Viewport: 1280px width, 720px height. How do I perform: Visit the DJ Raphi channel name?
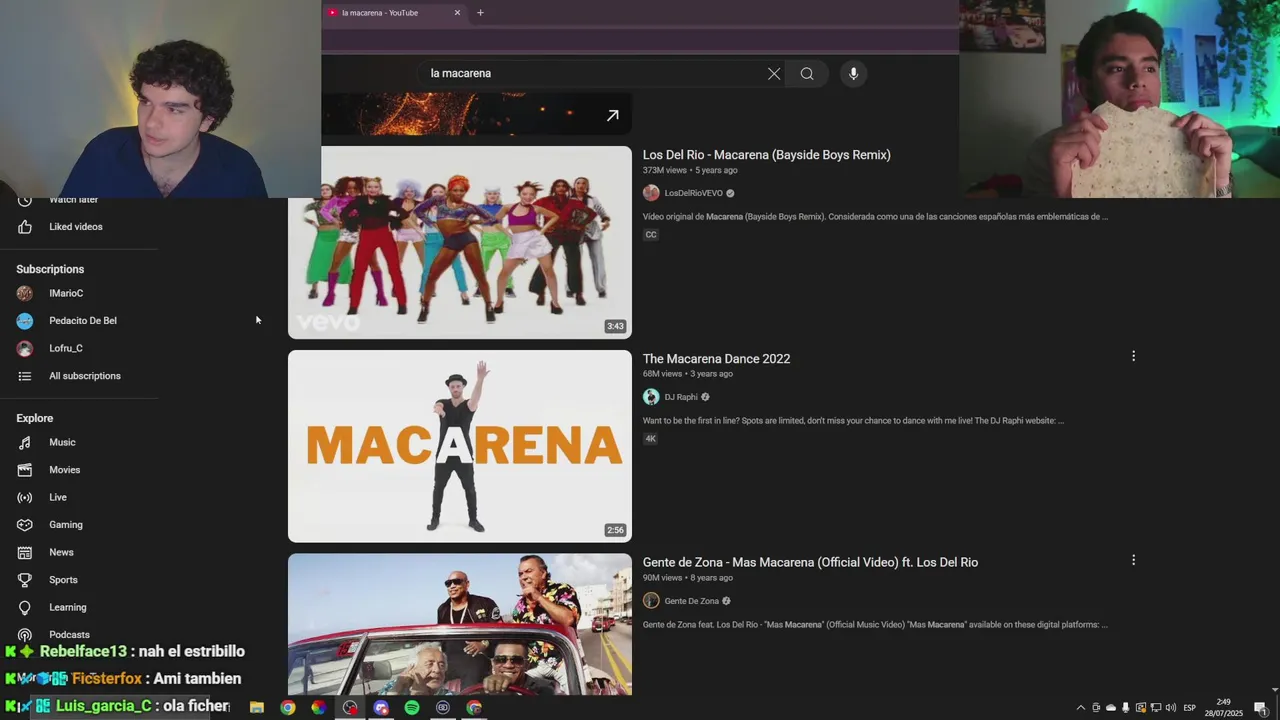(x=681, y=397)
